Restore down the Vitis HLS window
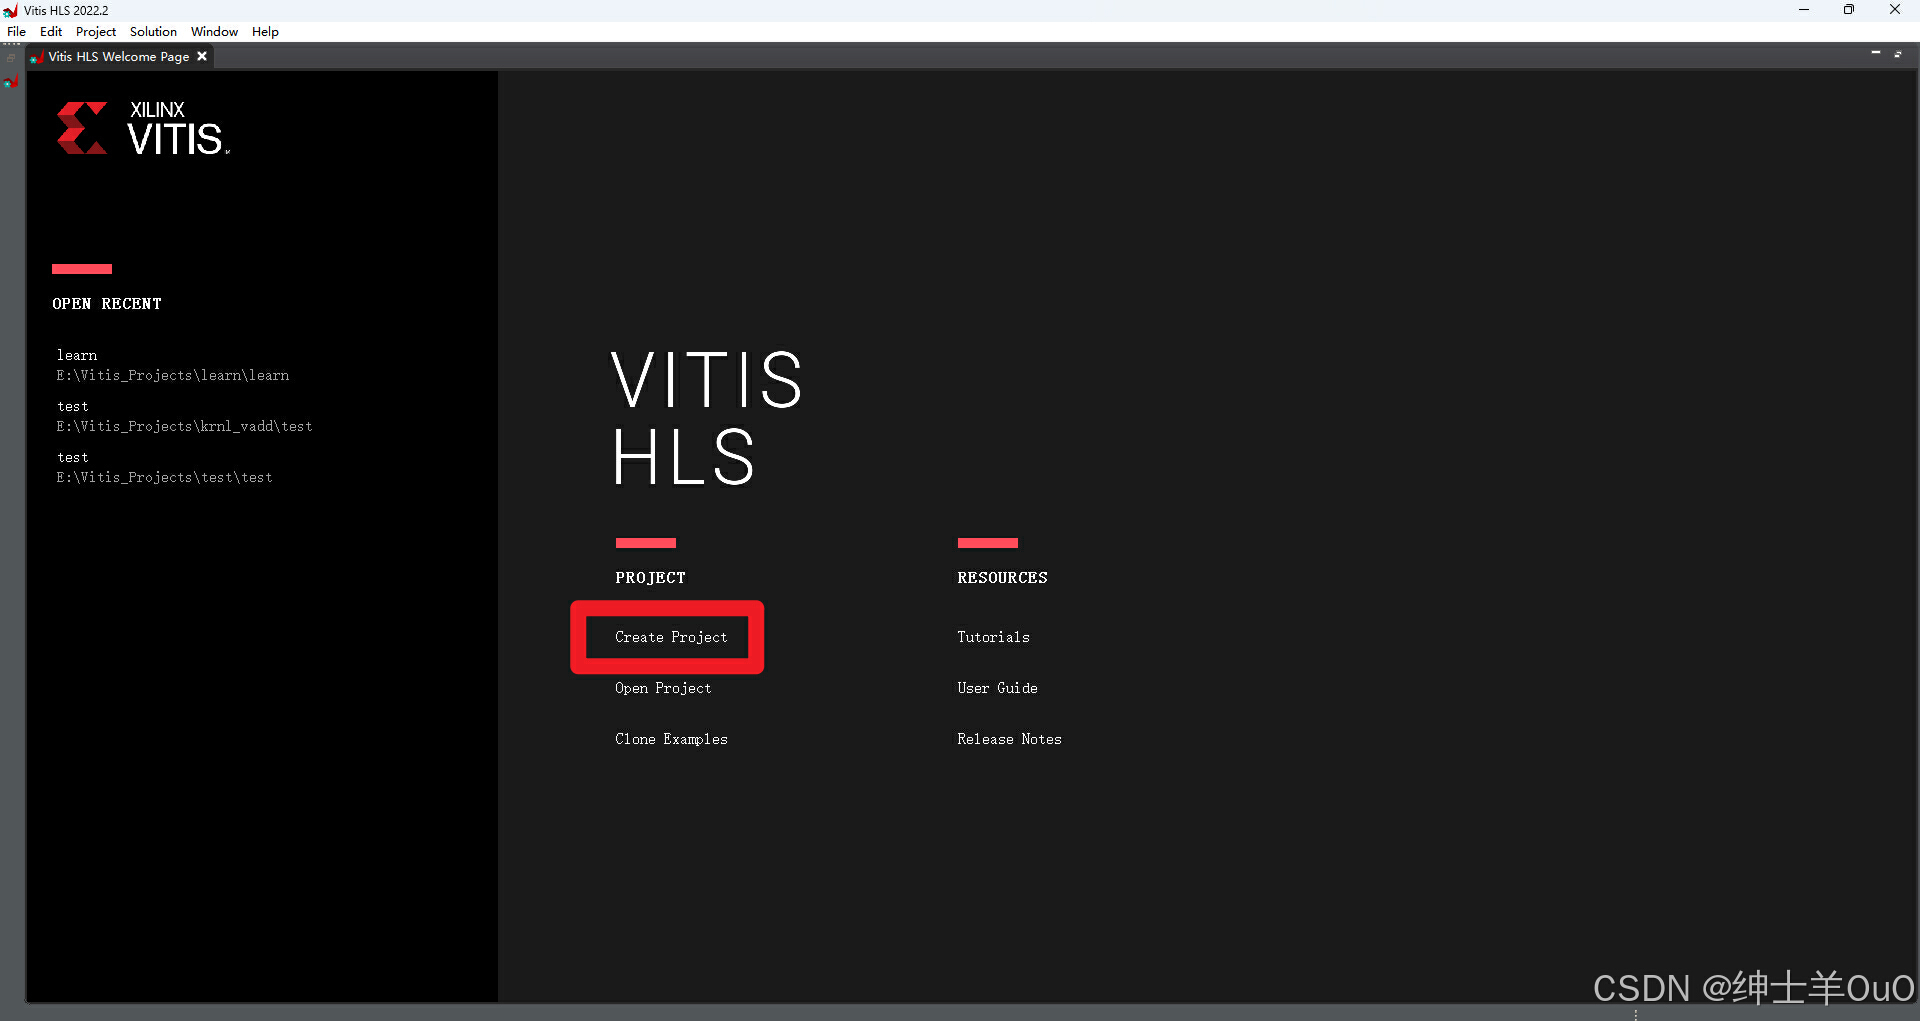1920x1021 pixels. click(1849, 10)
